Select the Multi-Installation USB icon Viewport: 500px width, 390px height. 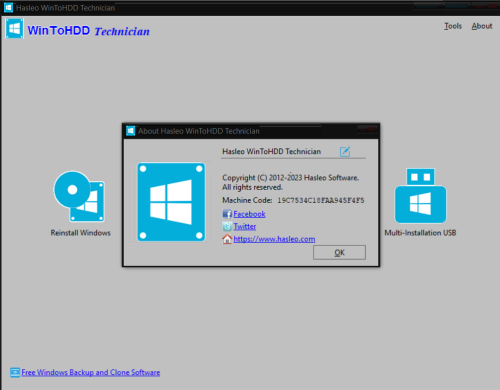pyautogui.click(x=420, y=196)
